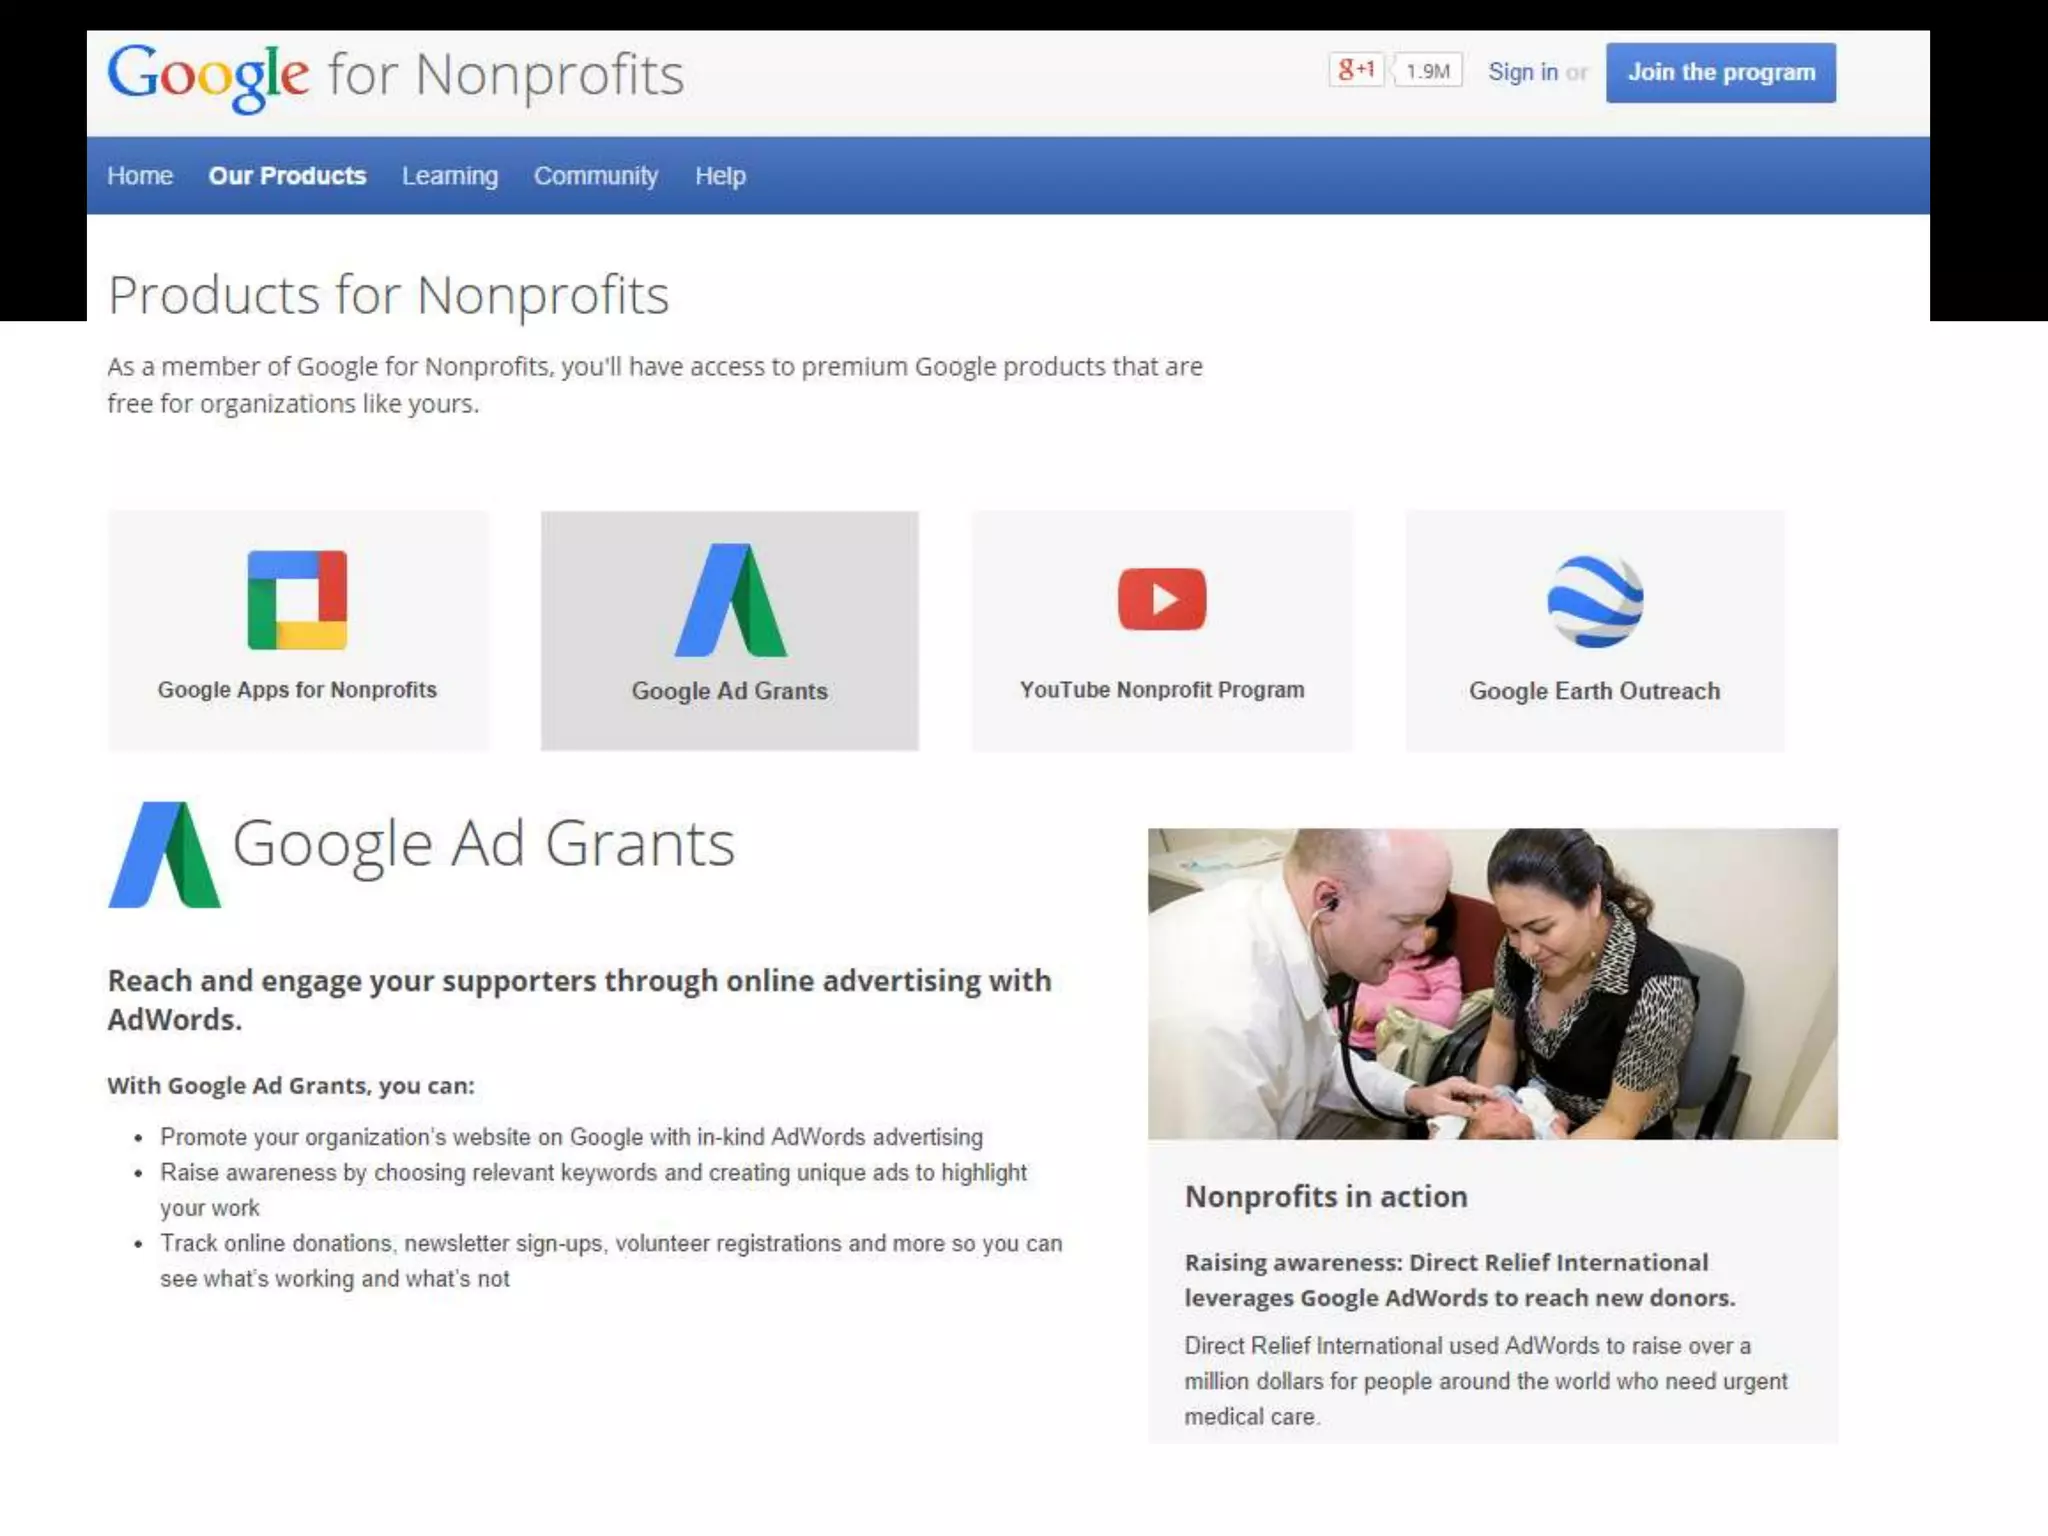Click the Google Apps for Nonprofits label

coord(297,690)
